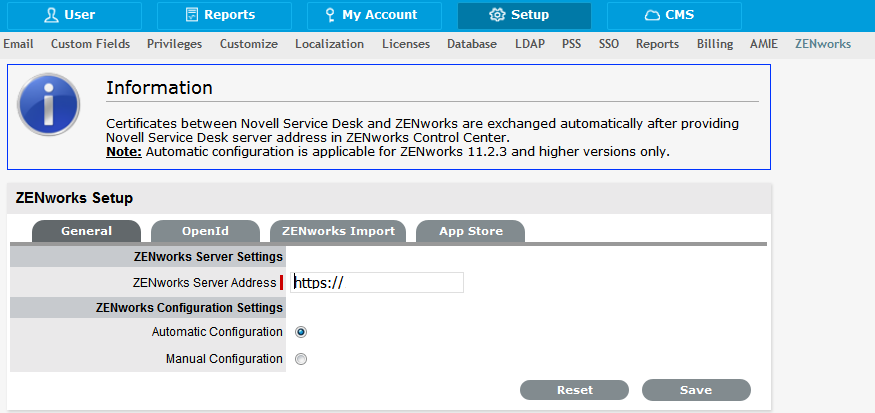The width and height of the screenshot is (875, 413).
Task: Navigate to the Licenses page
Action: tap(406, 44)
